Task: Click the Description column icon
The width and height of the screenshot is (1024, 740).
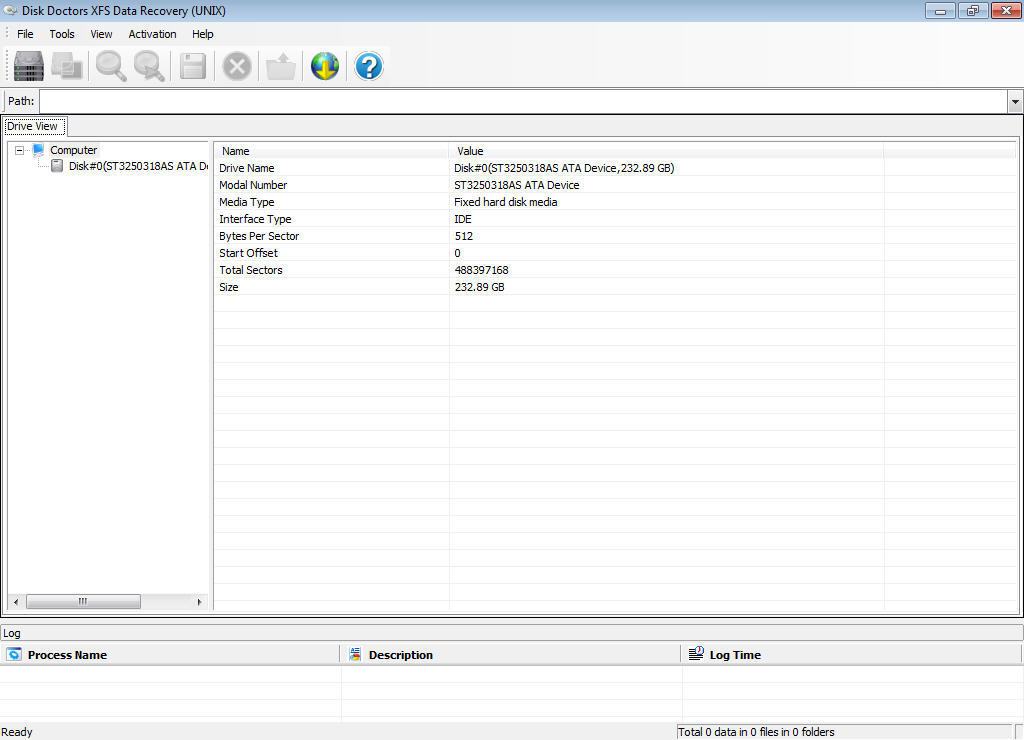Action: [355, 654]
